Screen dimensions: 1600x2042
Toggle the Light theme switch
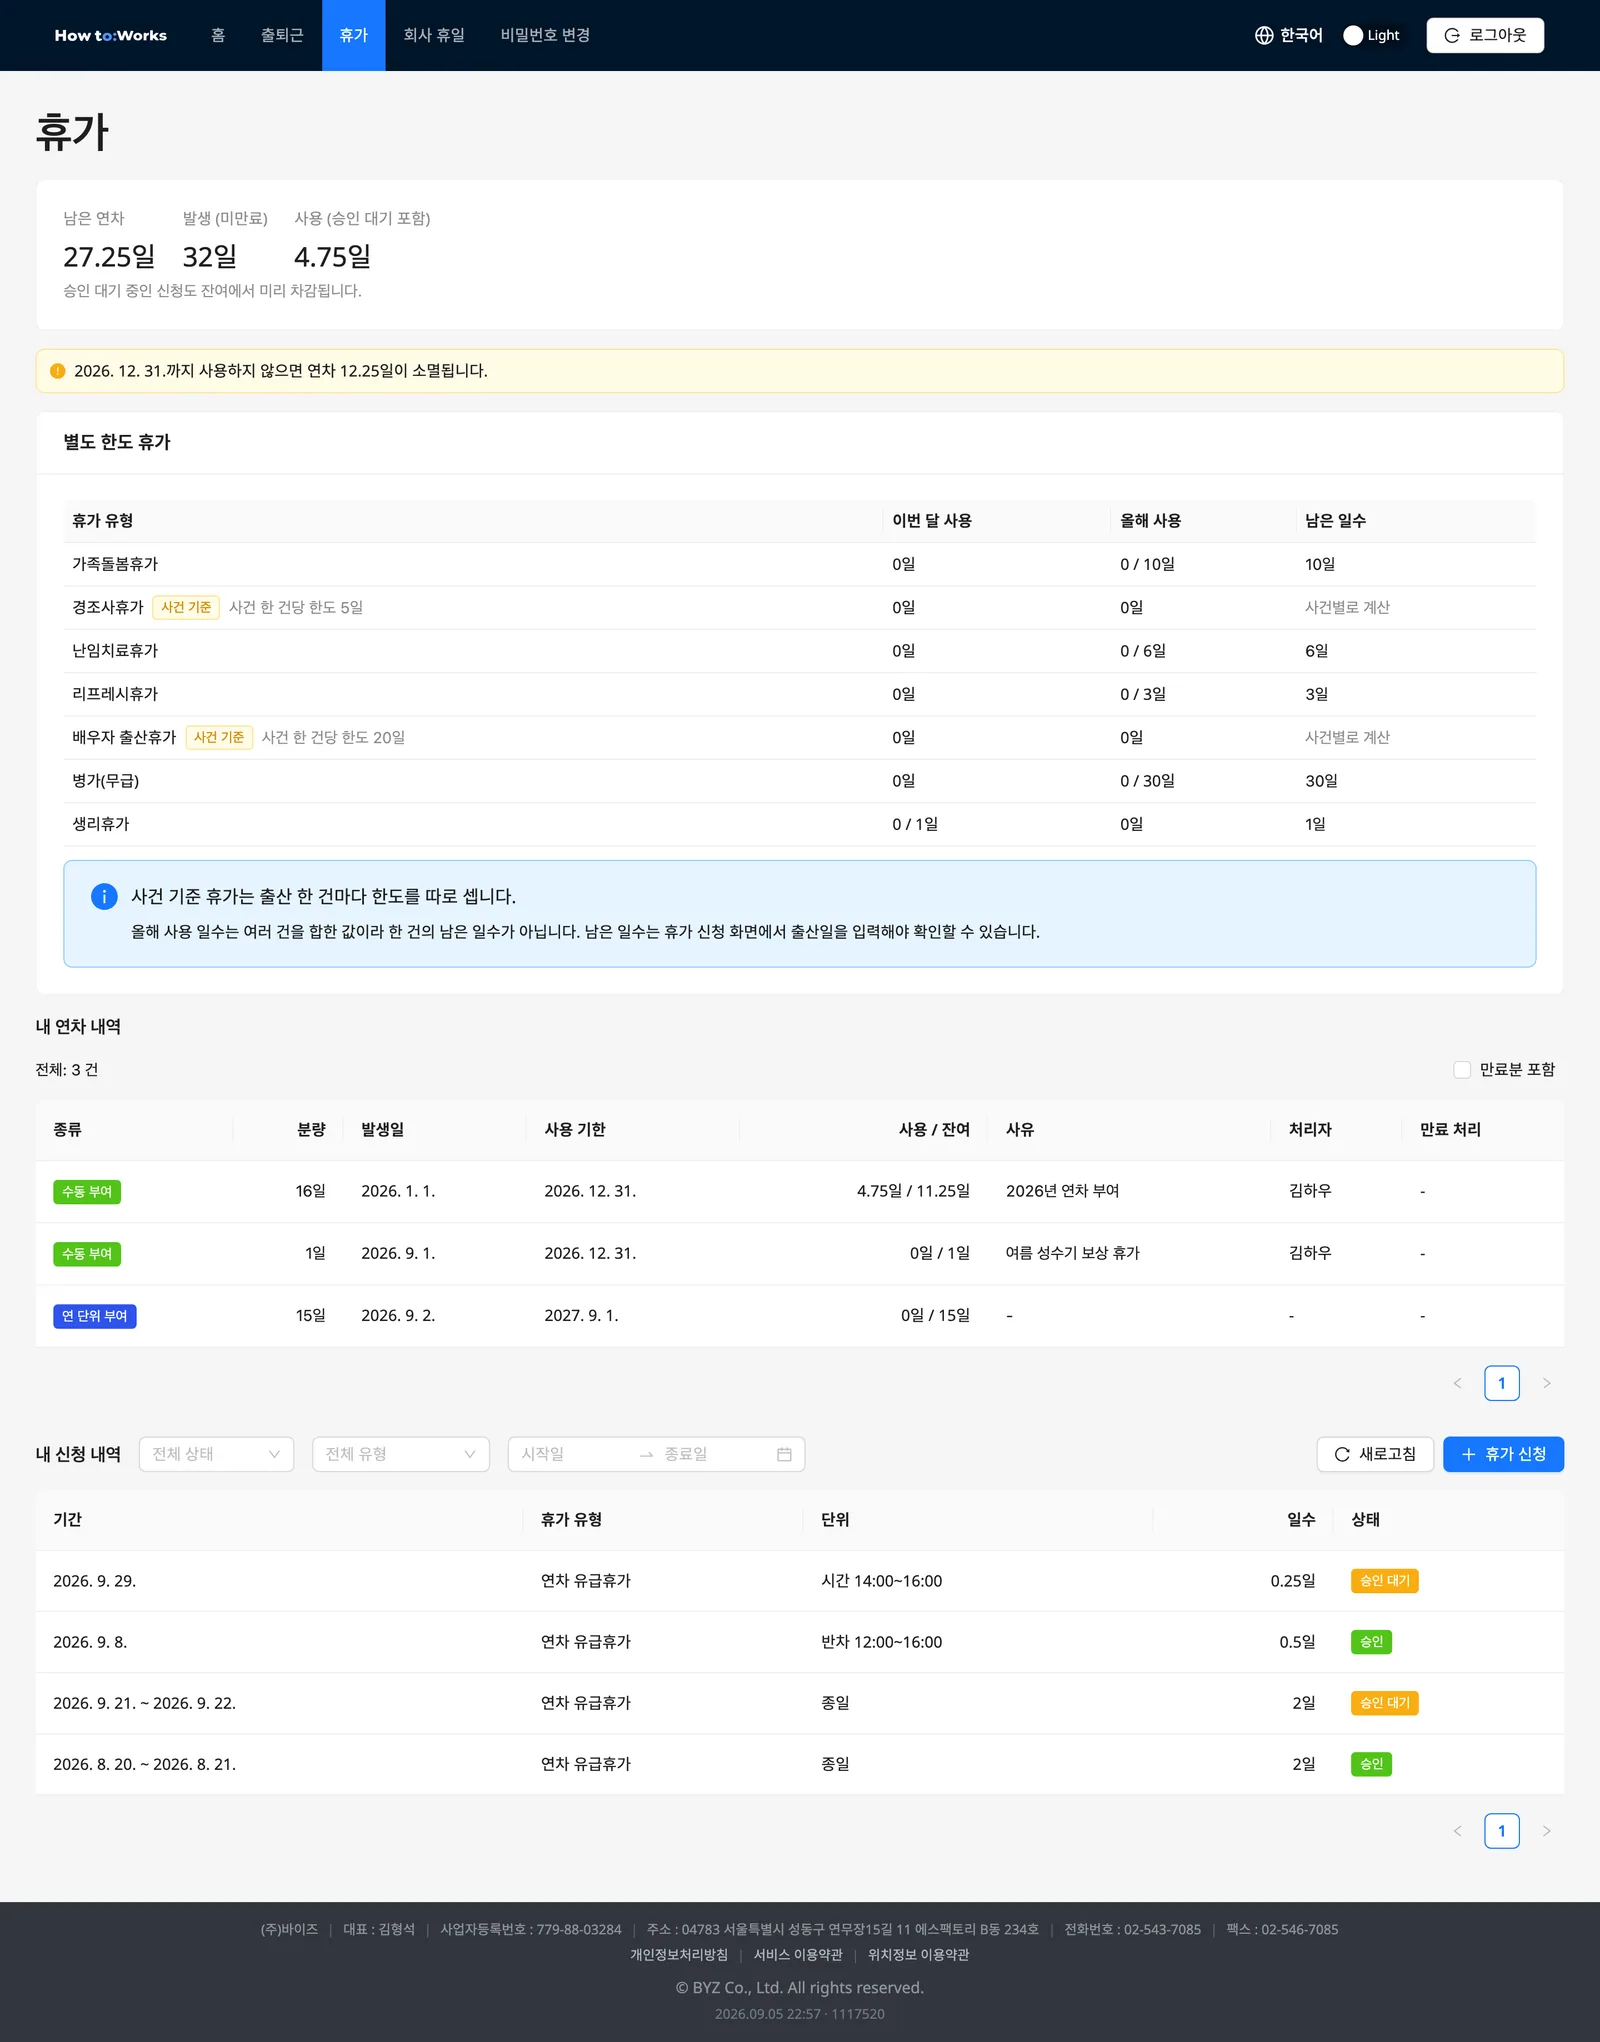[1373, 35]
